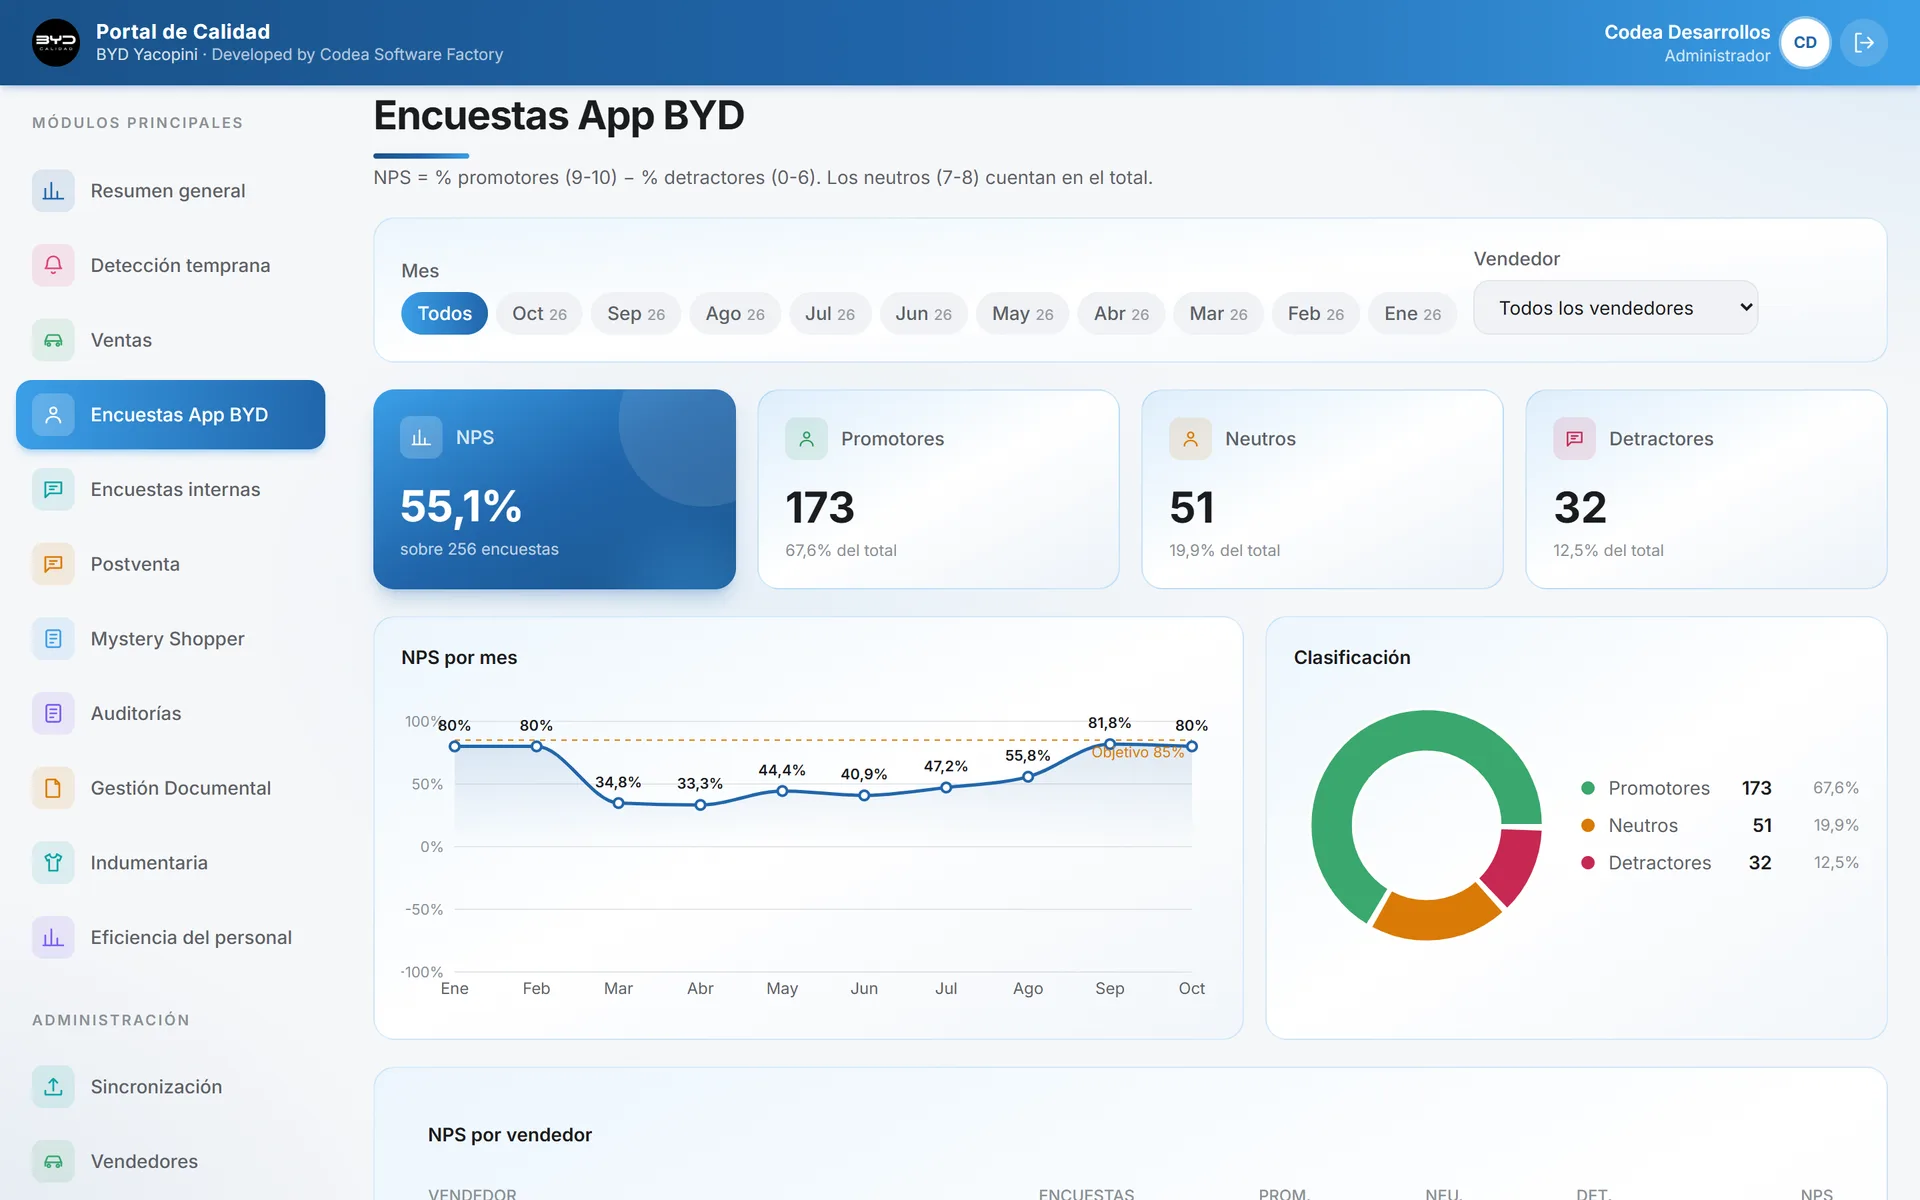This screenshot has width=1920, height=1200.
Task: Filter by Feb 26 month chip
Action: tap(1316, 313)
